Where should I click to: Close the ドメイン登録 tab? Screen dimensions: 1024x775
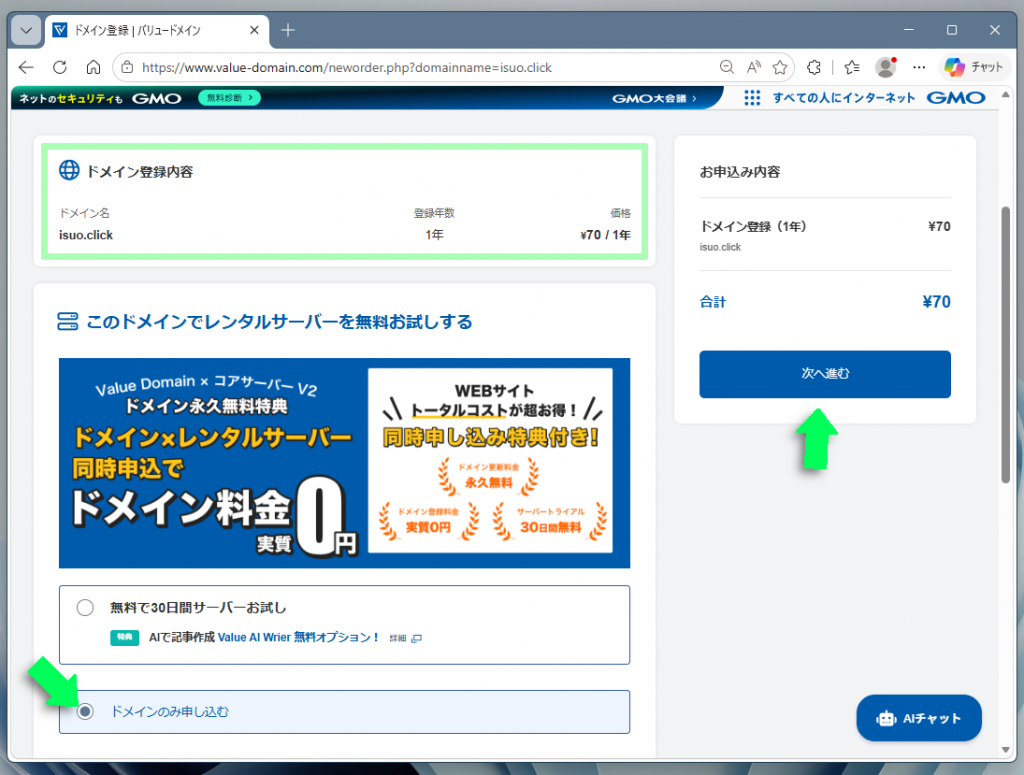pos(254,30)
